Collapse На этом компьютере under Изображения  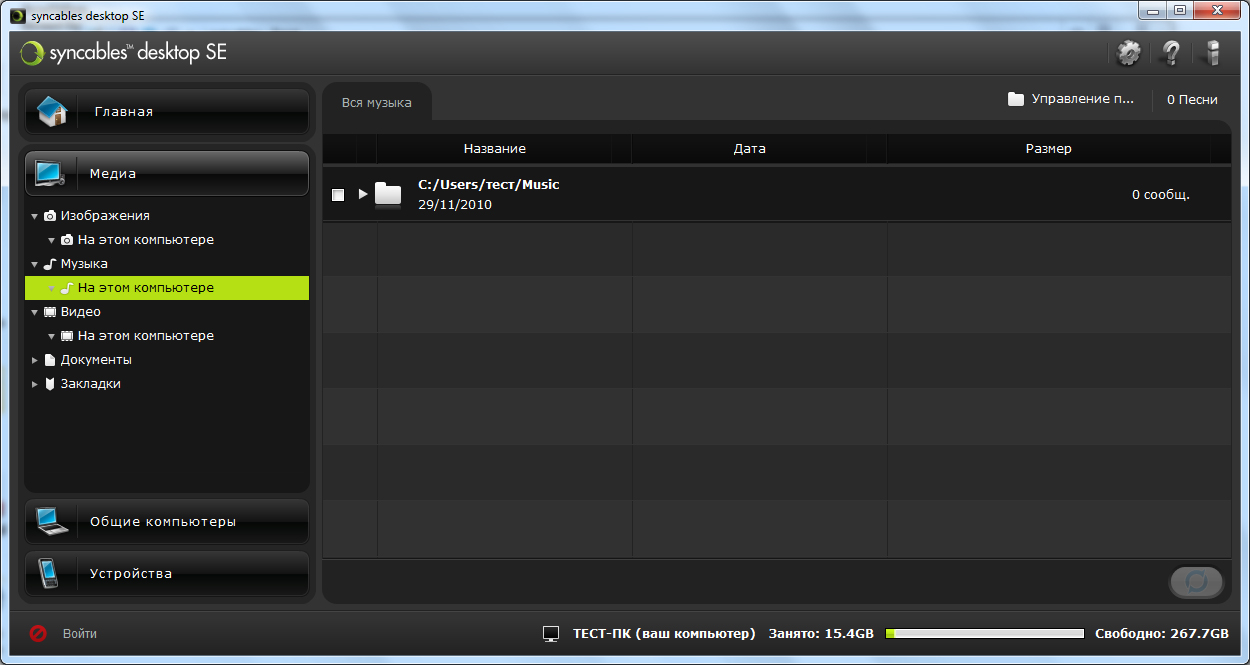[x=52, y=240]
